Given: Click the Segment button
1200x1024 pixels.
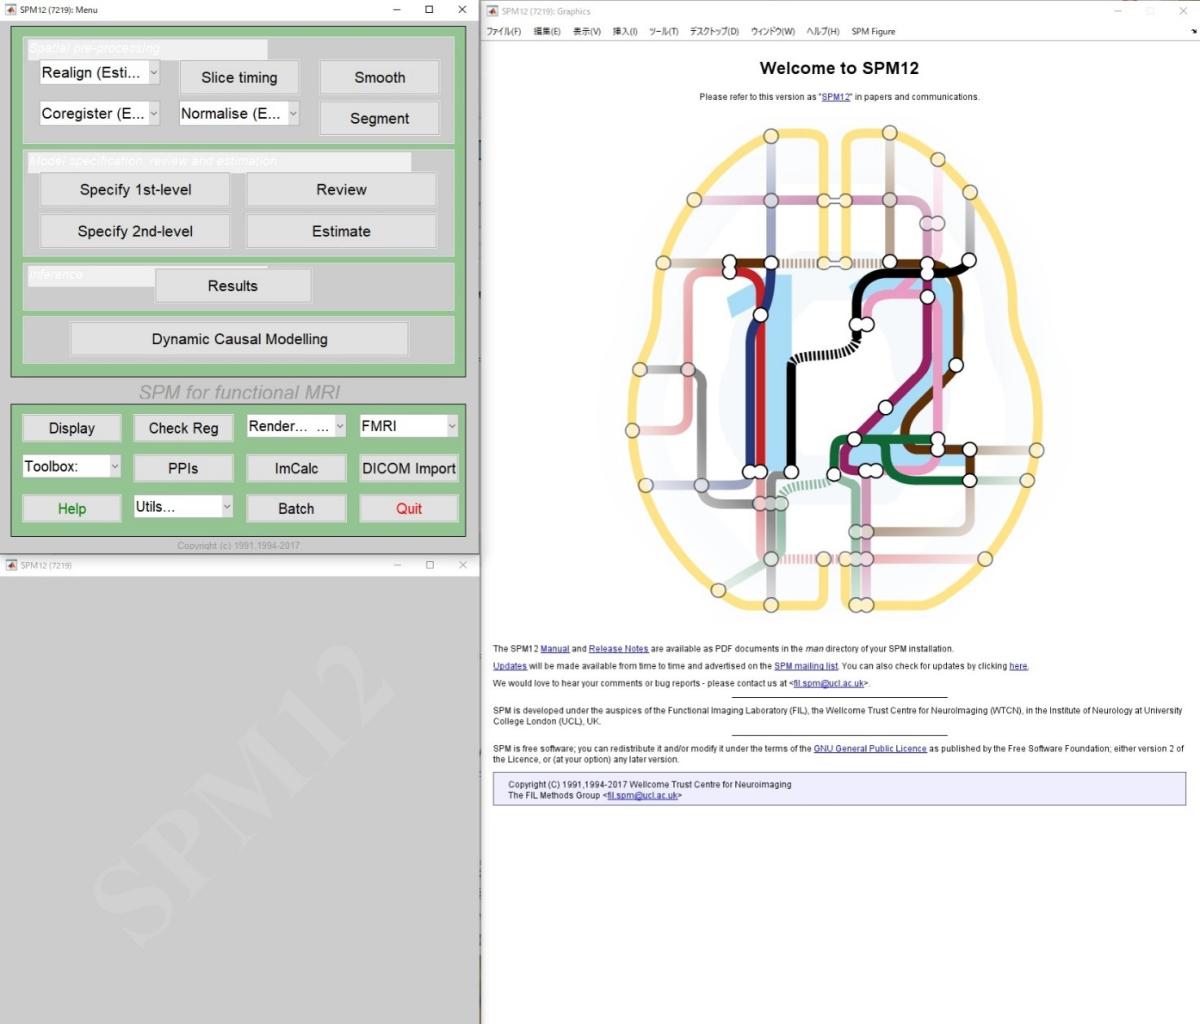Looking at the screenshot, I should [x=379, y=118].
